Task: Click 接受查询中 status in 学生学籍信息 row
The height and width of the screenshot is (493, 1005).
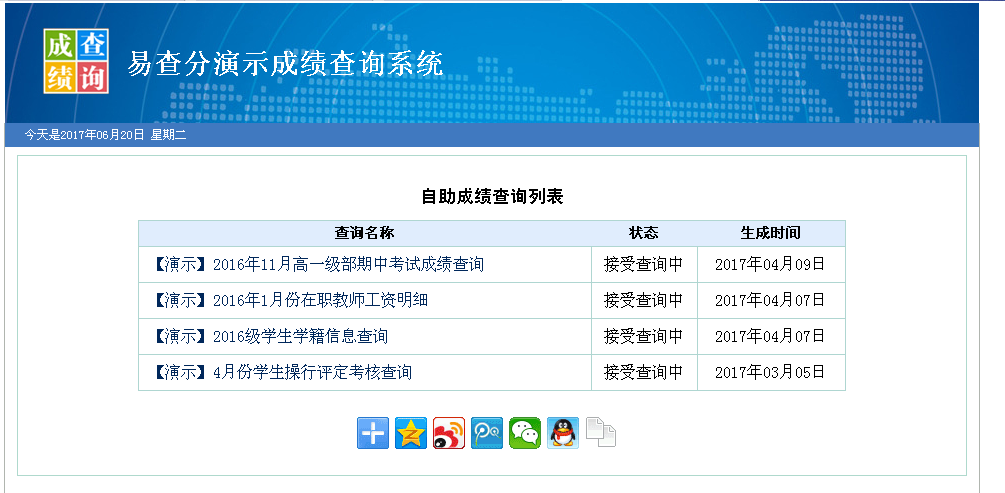Action: pyautogui.click(x=644, y=336)
